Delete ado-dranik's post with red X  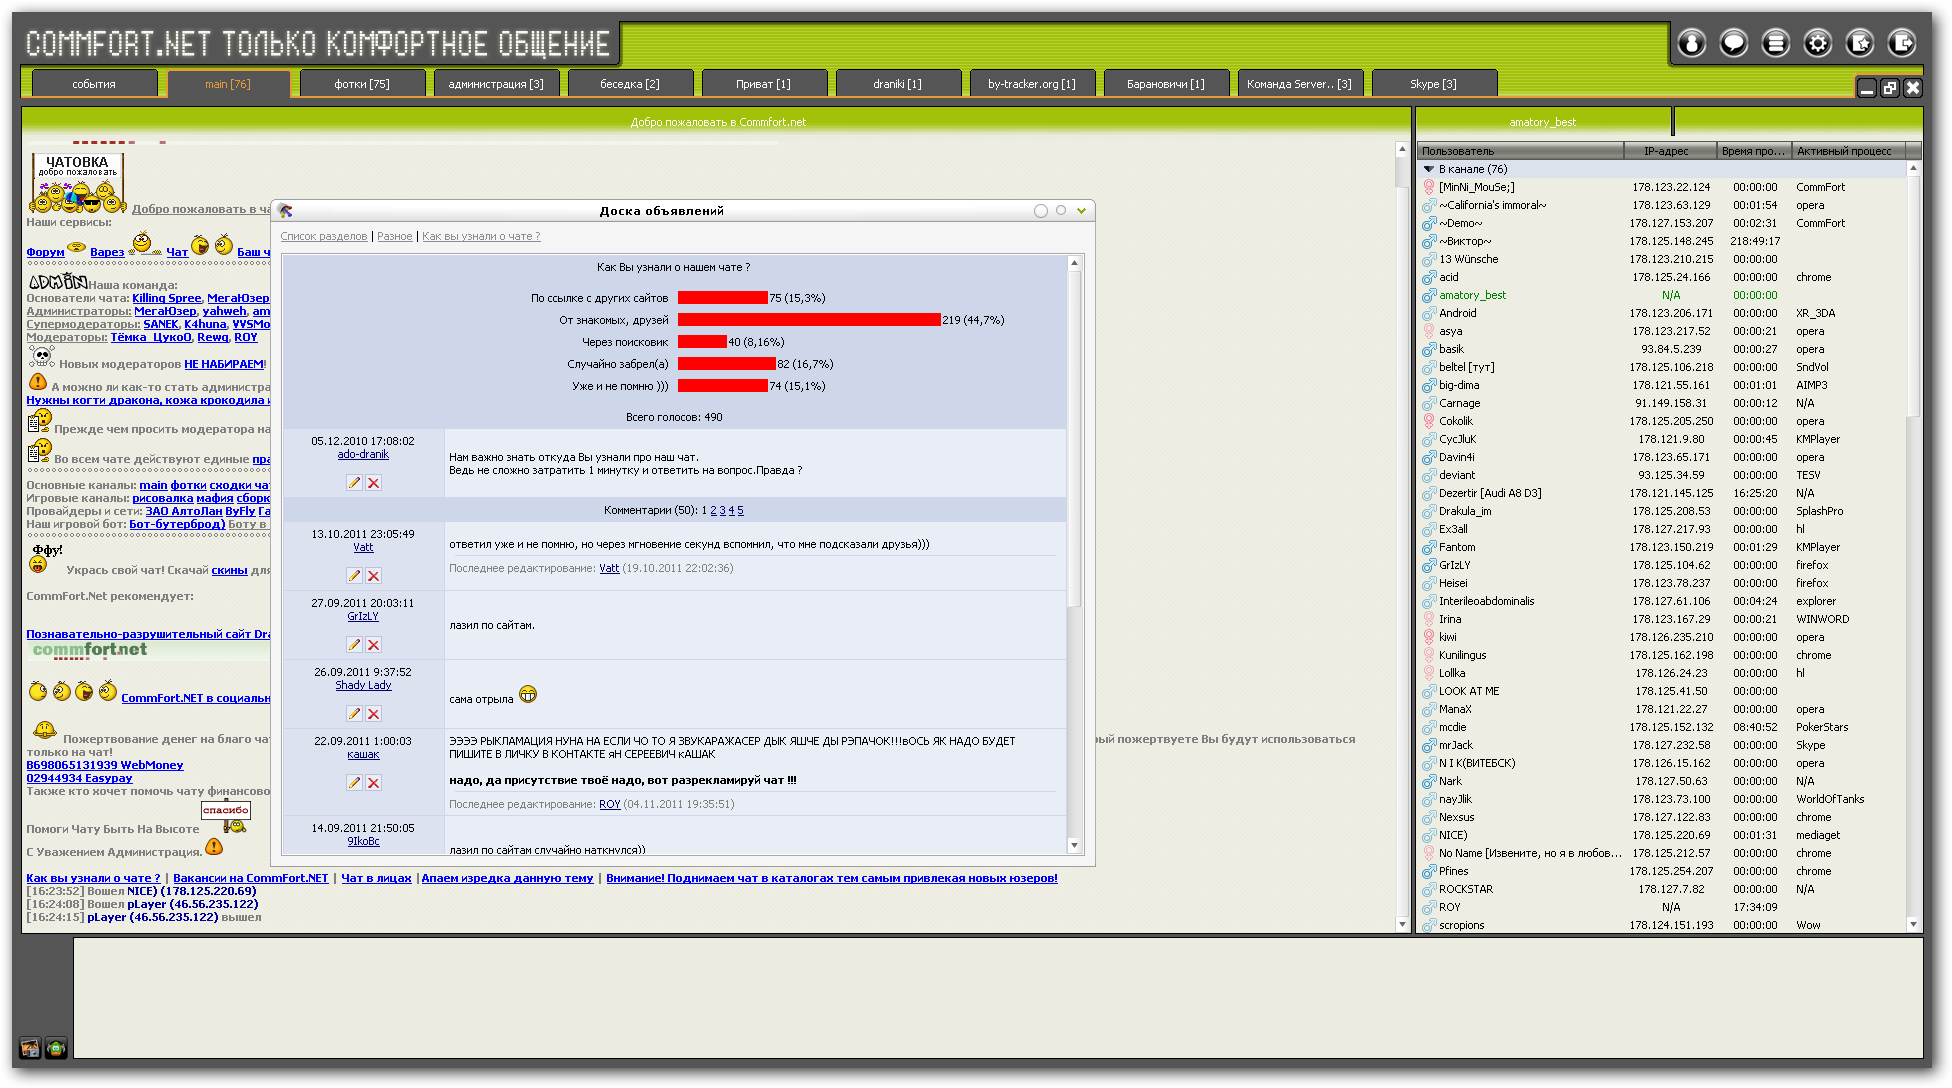point(373,483)
